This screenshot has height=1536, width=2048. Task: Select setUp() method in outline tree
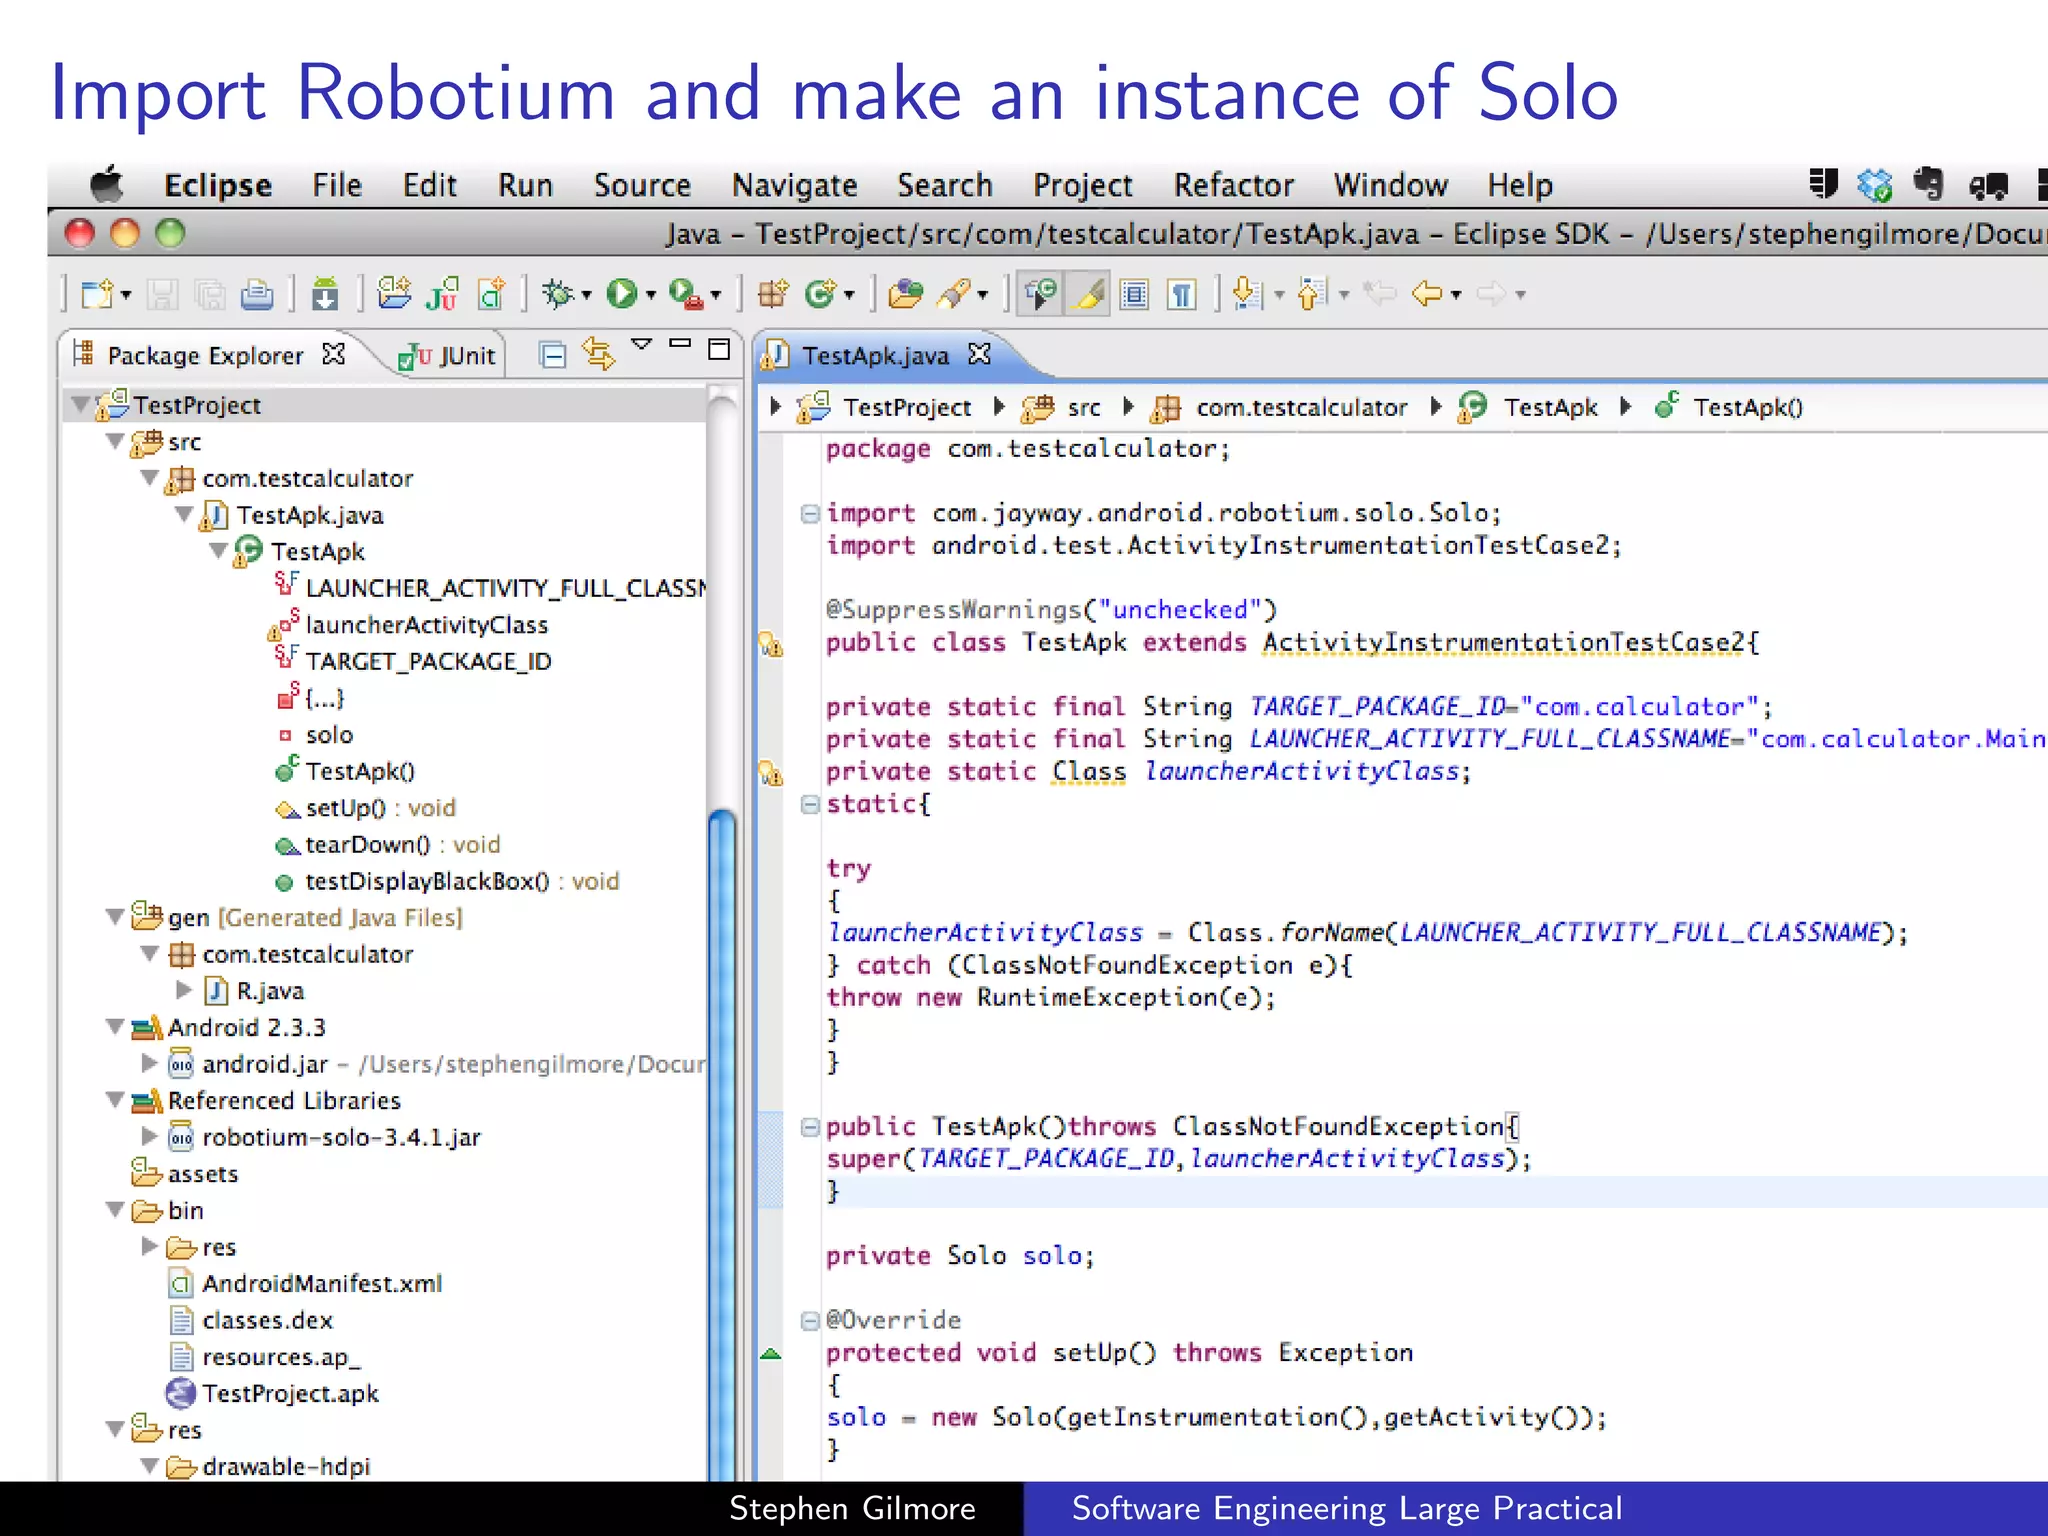[365, 808]
